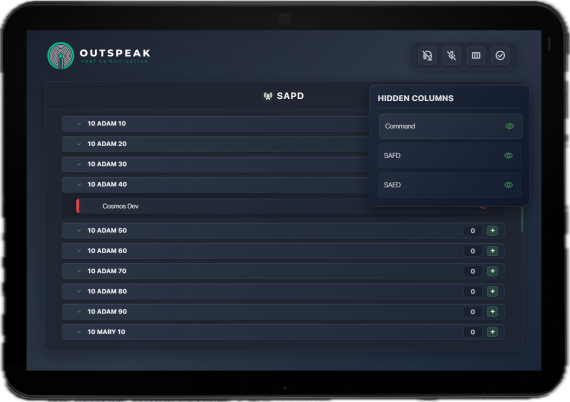Toggle visibility of SAED column
Screen dimensions: 570x402
click(509, 185)
